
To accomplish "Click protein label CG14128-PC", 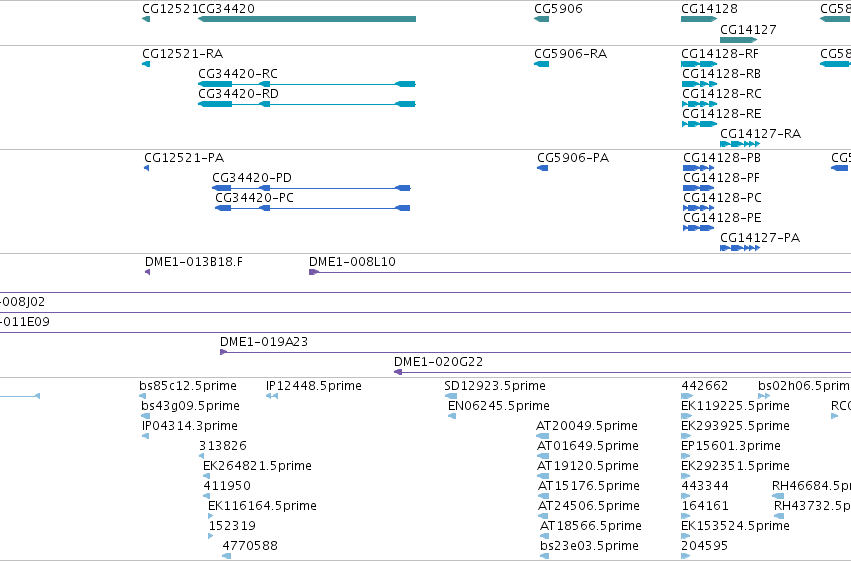I will pos(722,198).
